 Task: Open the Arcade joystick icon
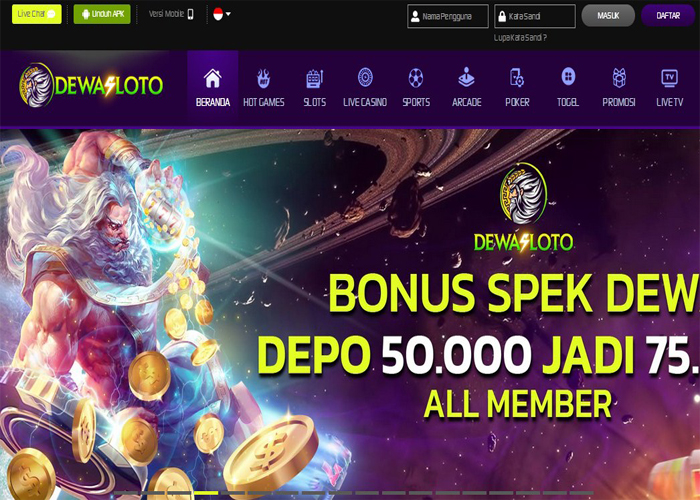click(467, 77)
